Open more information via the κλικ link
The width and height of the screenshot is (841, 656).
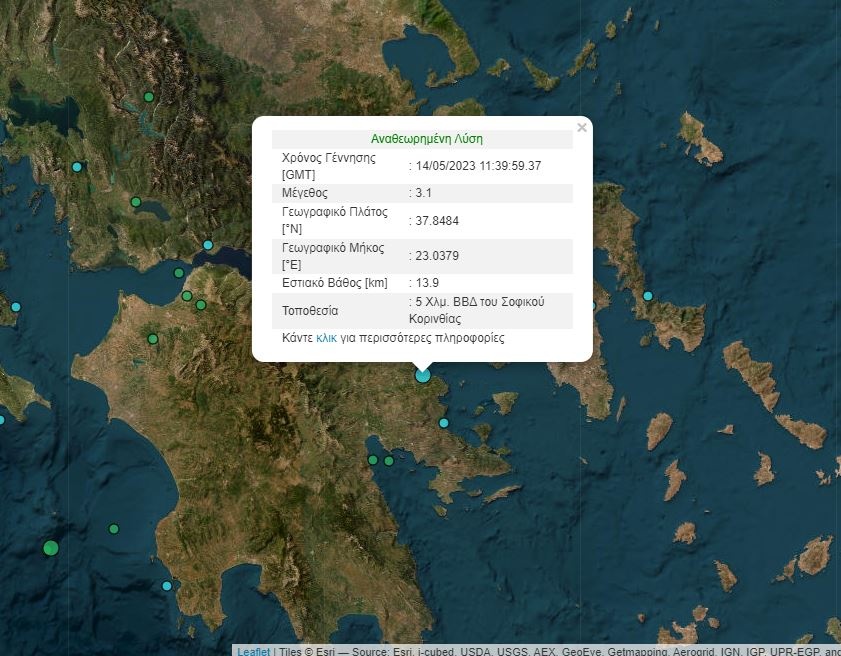point(326,338)
